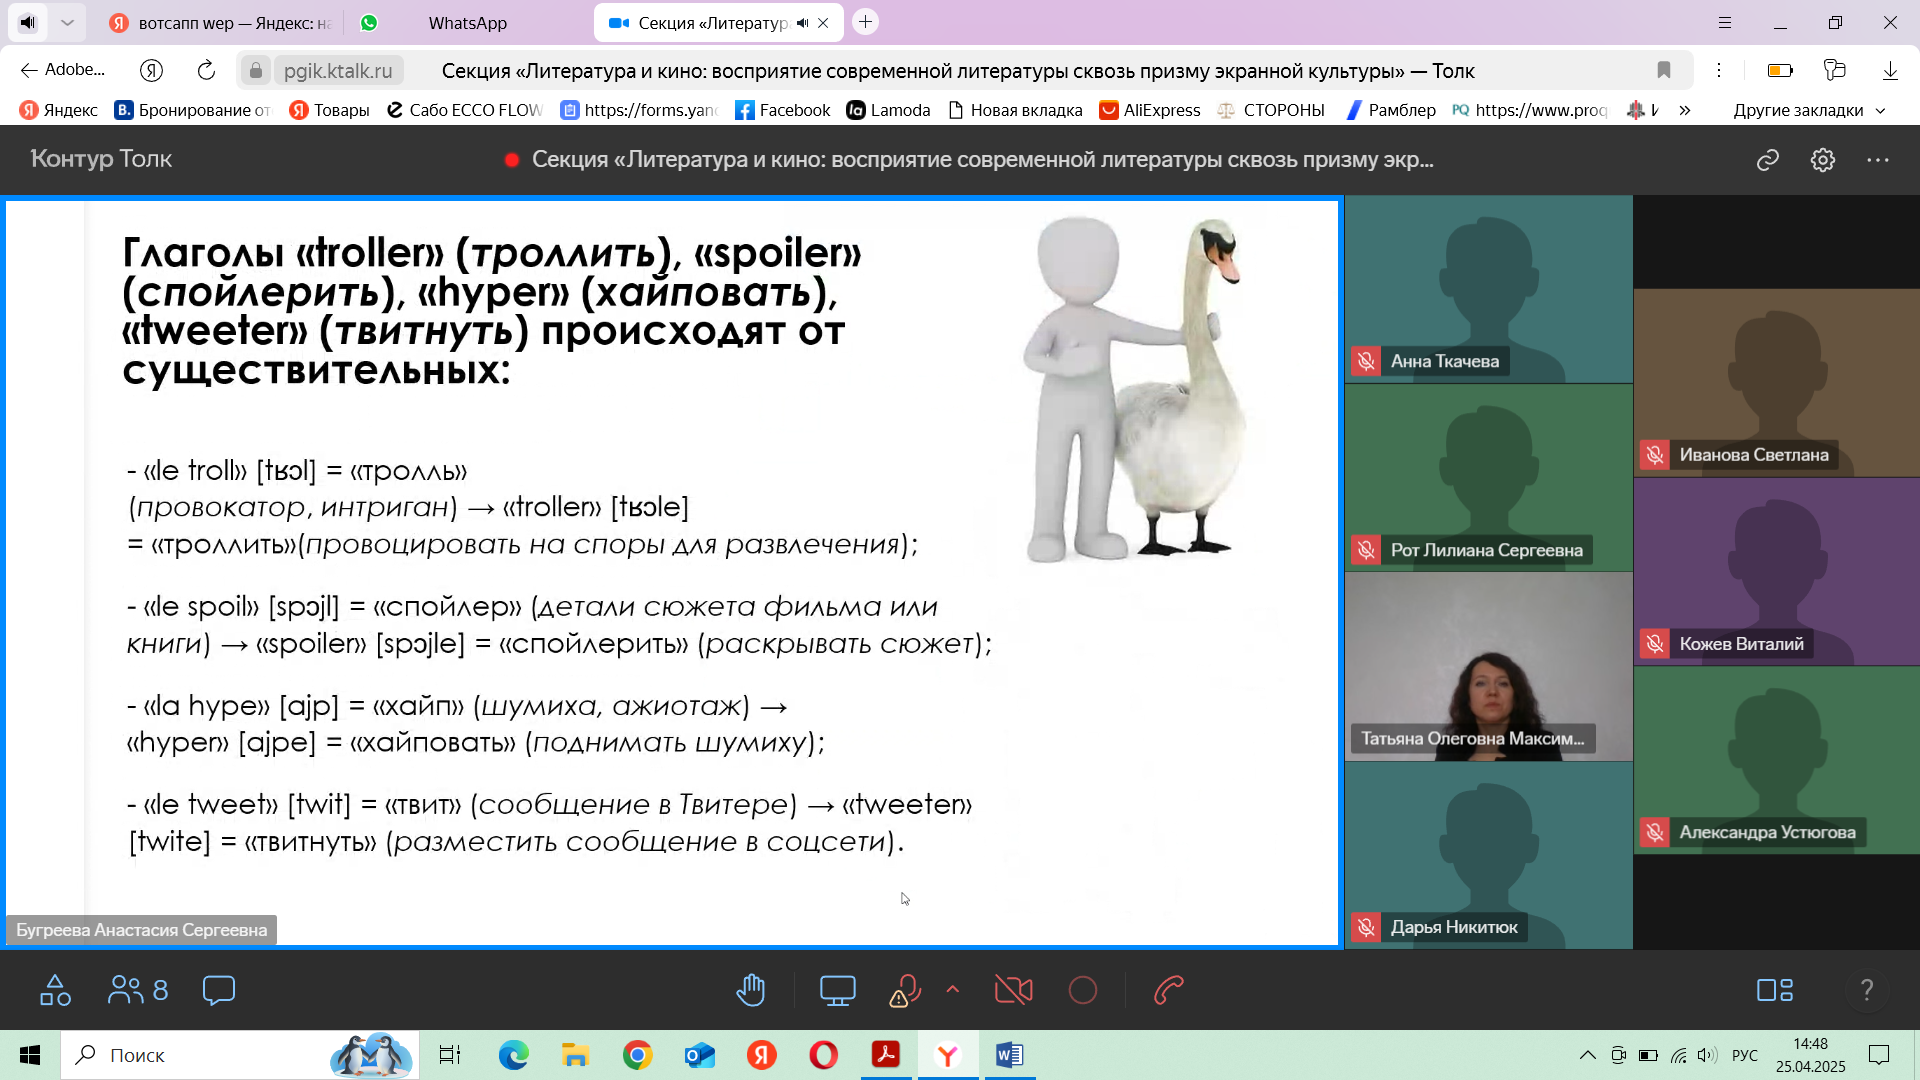Go back to Adobe page

61,70
